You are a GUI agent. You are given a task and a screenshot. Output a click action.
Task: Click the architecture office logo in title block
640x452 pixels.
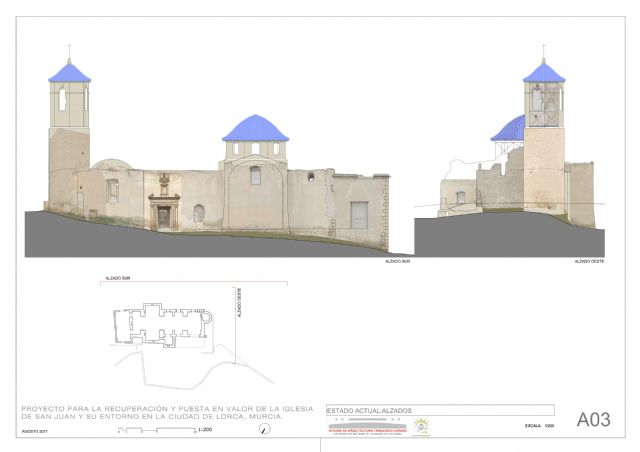pyautogui.click(x=368, y=427)
